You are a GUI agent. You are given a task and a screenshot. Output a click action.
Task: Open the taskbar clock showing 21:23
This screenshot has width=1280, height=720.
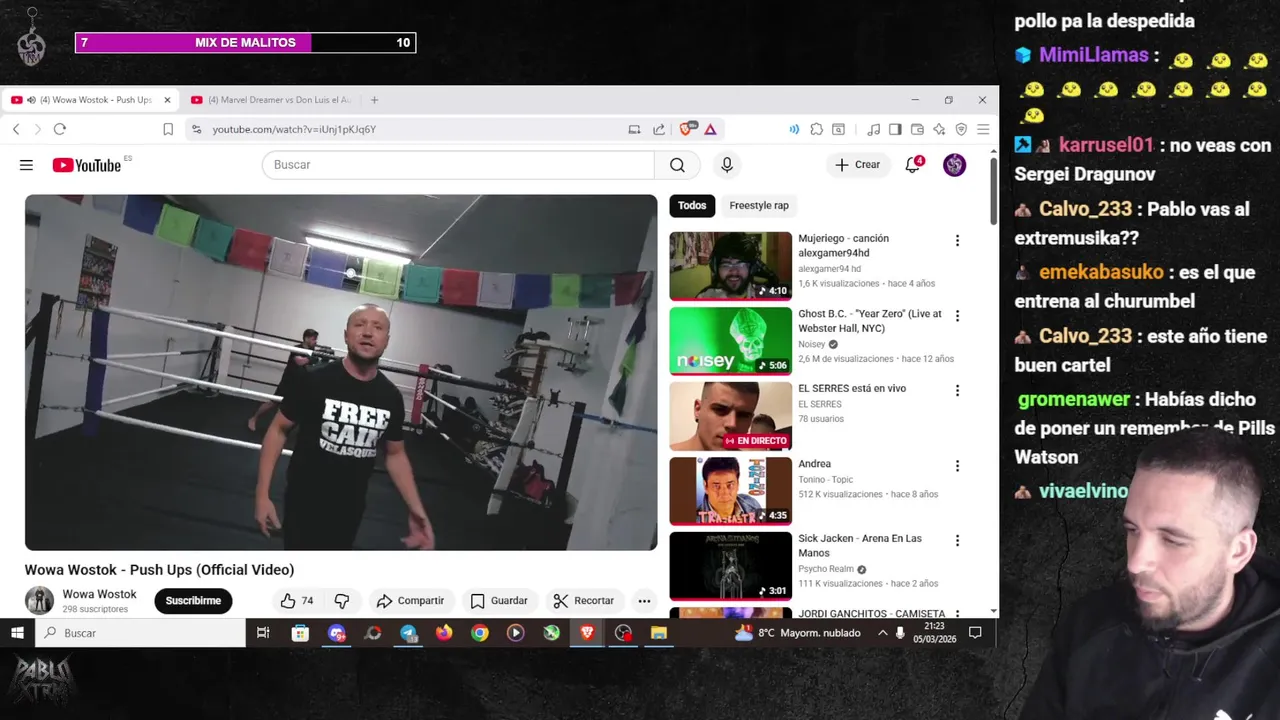935,633
